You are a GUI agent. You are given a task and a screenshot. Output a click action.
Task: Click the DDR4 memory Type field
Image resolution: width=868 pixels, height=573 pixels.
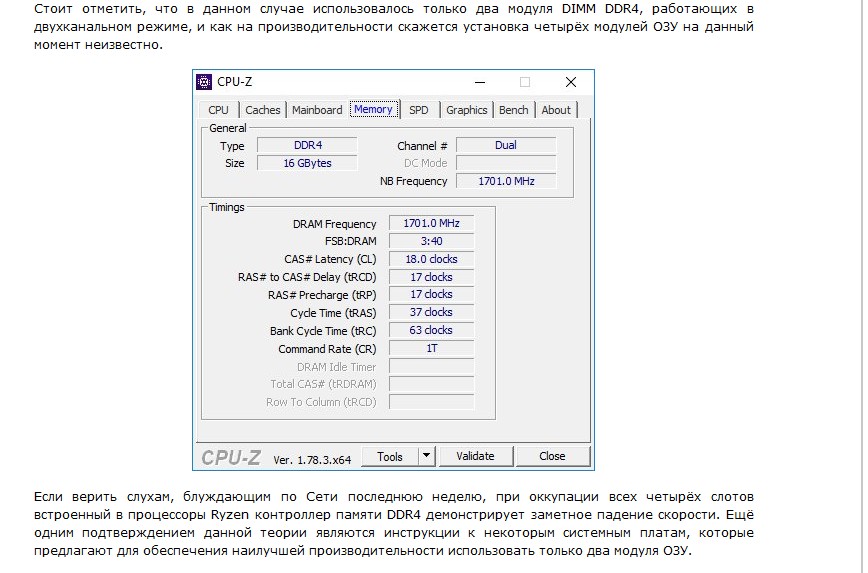click(x=308, y=145)
